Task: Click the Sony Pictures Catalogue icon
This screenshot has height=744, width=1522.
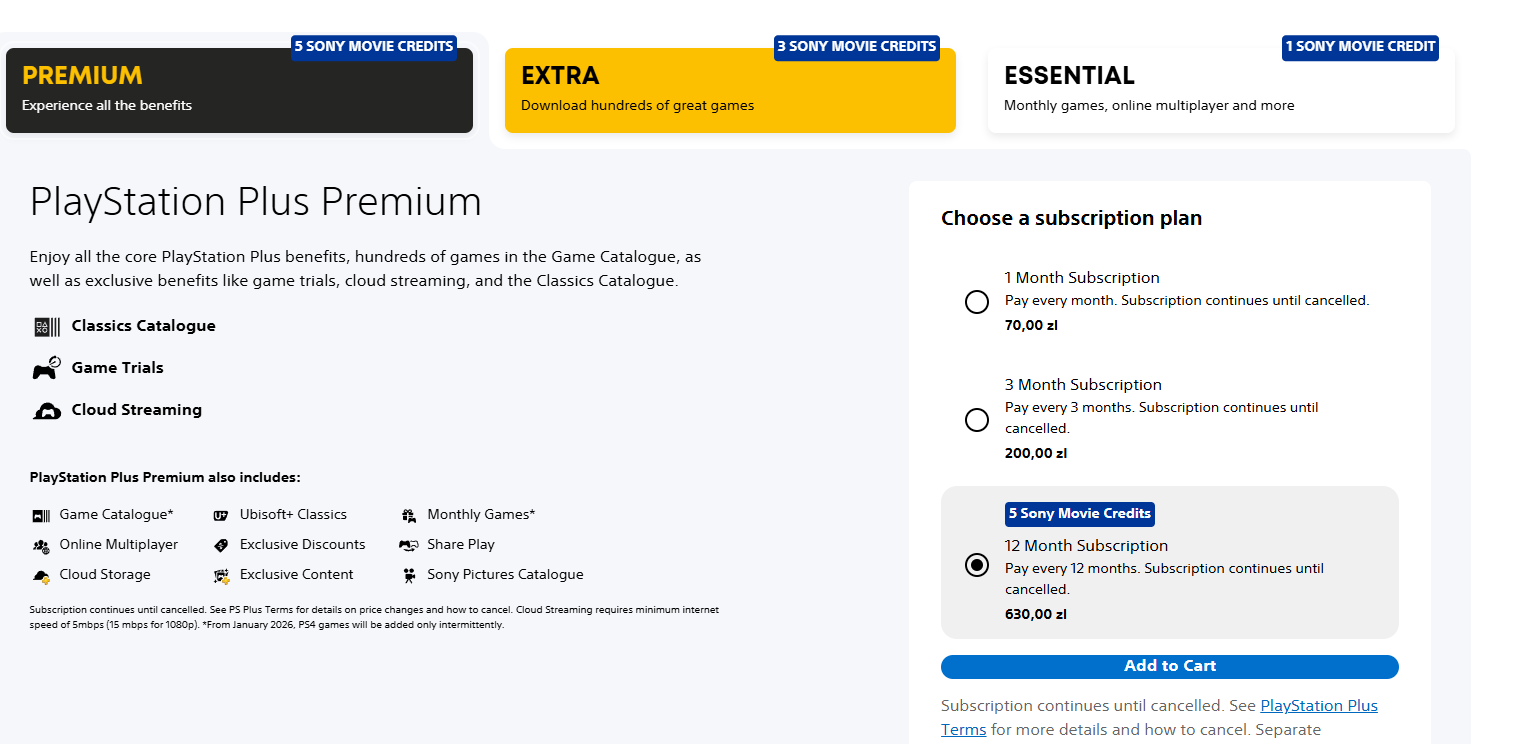Action: pos(408,575)
